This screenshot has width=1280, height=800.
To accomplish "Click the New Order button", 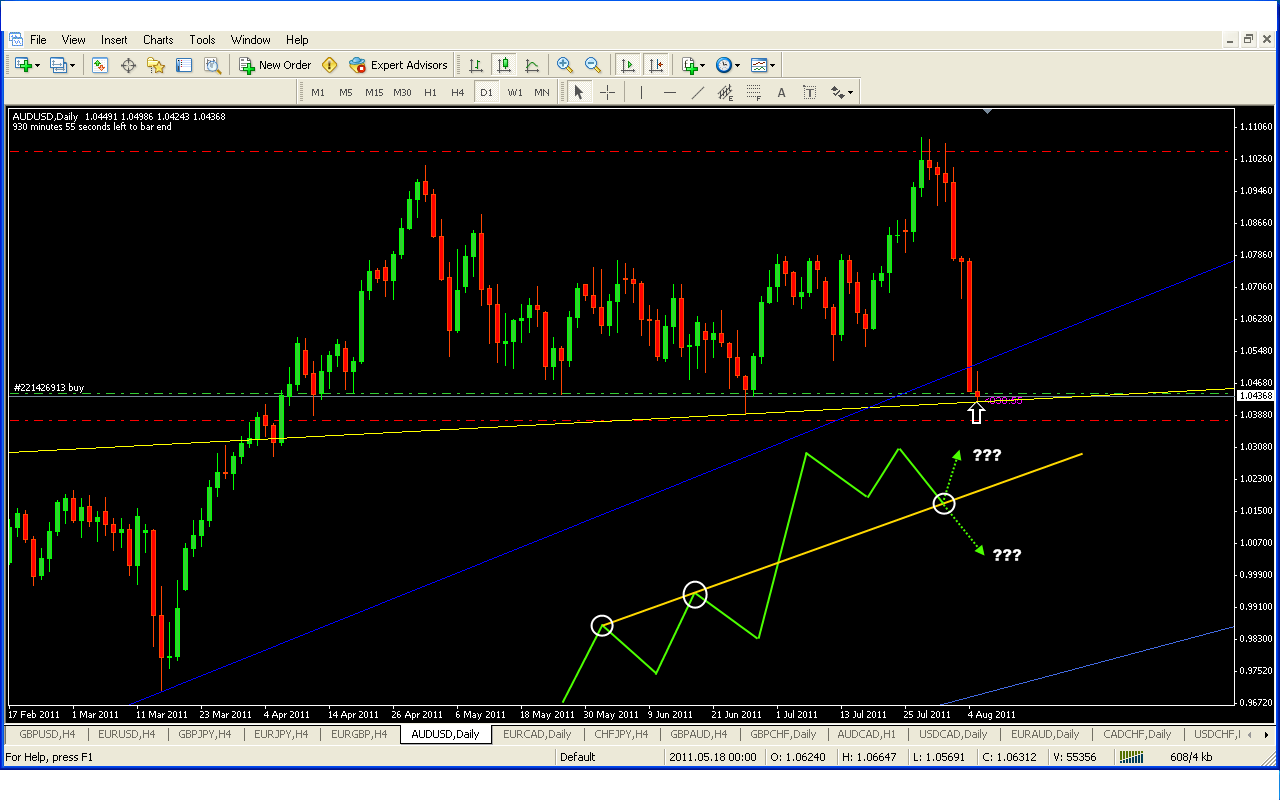I will coord(275,65).
